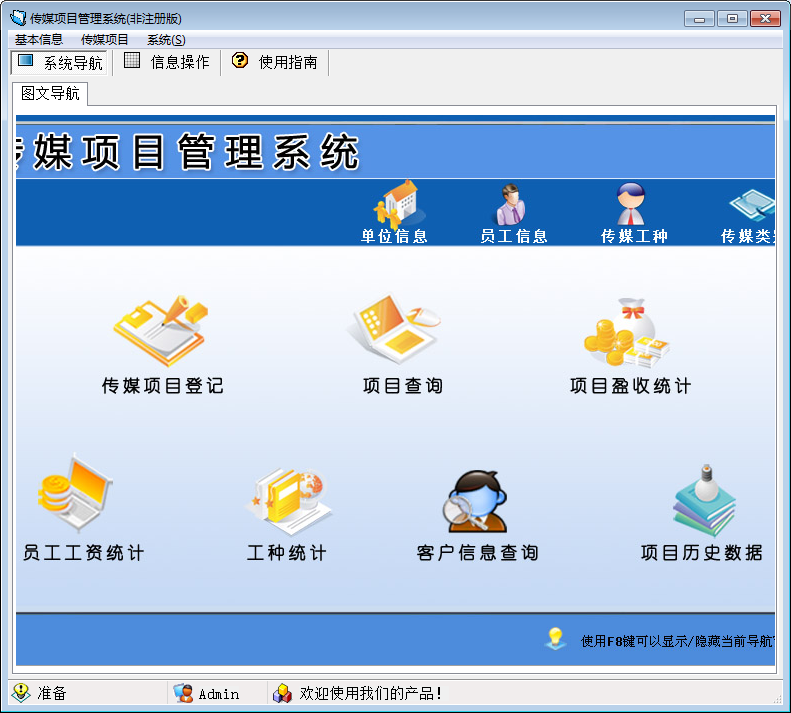Click the F8 navigation hint text
The width and height of the screenshot is (791, 713).
(677, 641)
